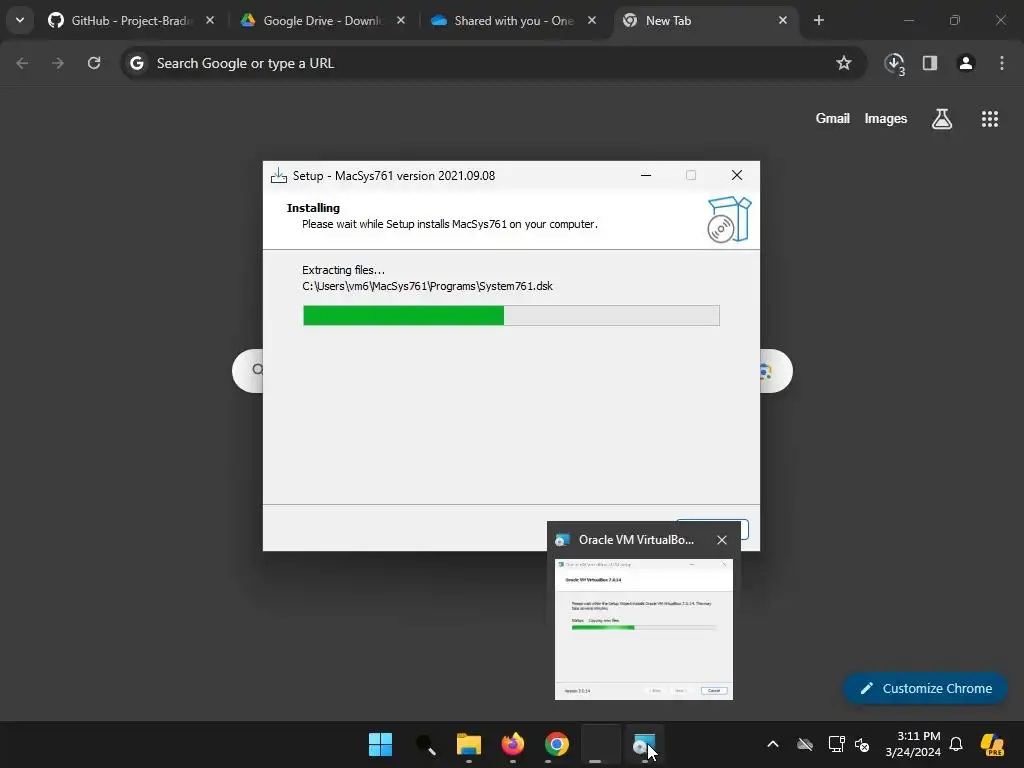Open the Chrome three-dot menu
Image resolution: width=1024 pixels, height=768 pixels.
[x=1002, y=63]
